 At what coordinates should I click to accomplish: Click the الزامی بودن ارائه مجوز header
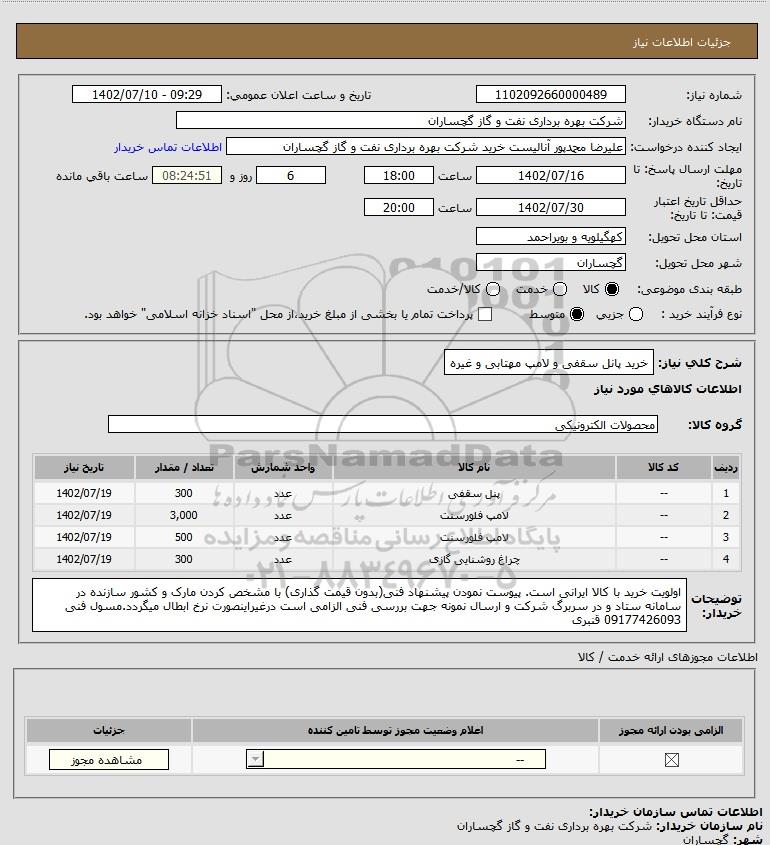click(x=671, y=730)
